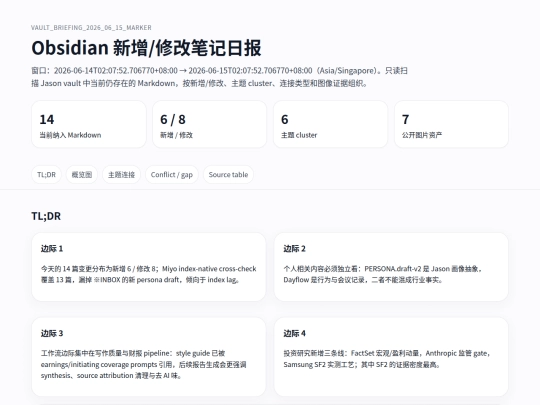Click the 14 当前纳入 Markdown stat card
The width and height of the screenshot is (540, 405).
89,124
